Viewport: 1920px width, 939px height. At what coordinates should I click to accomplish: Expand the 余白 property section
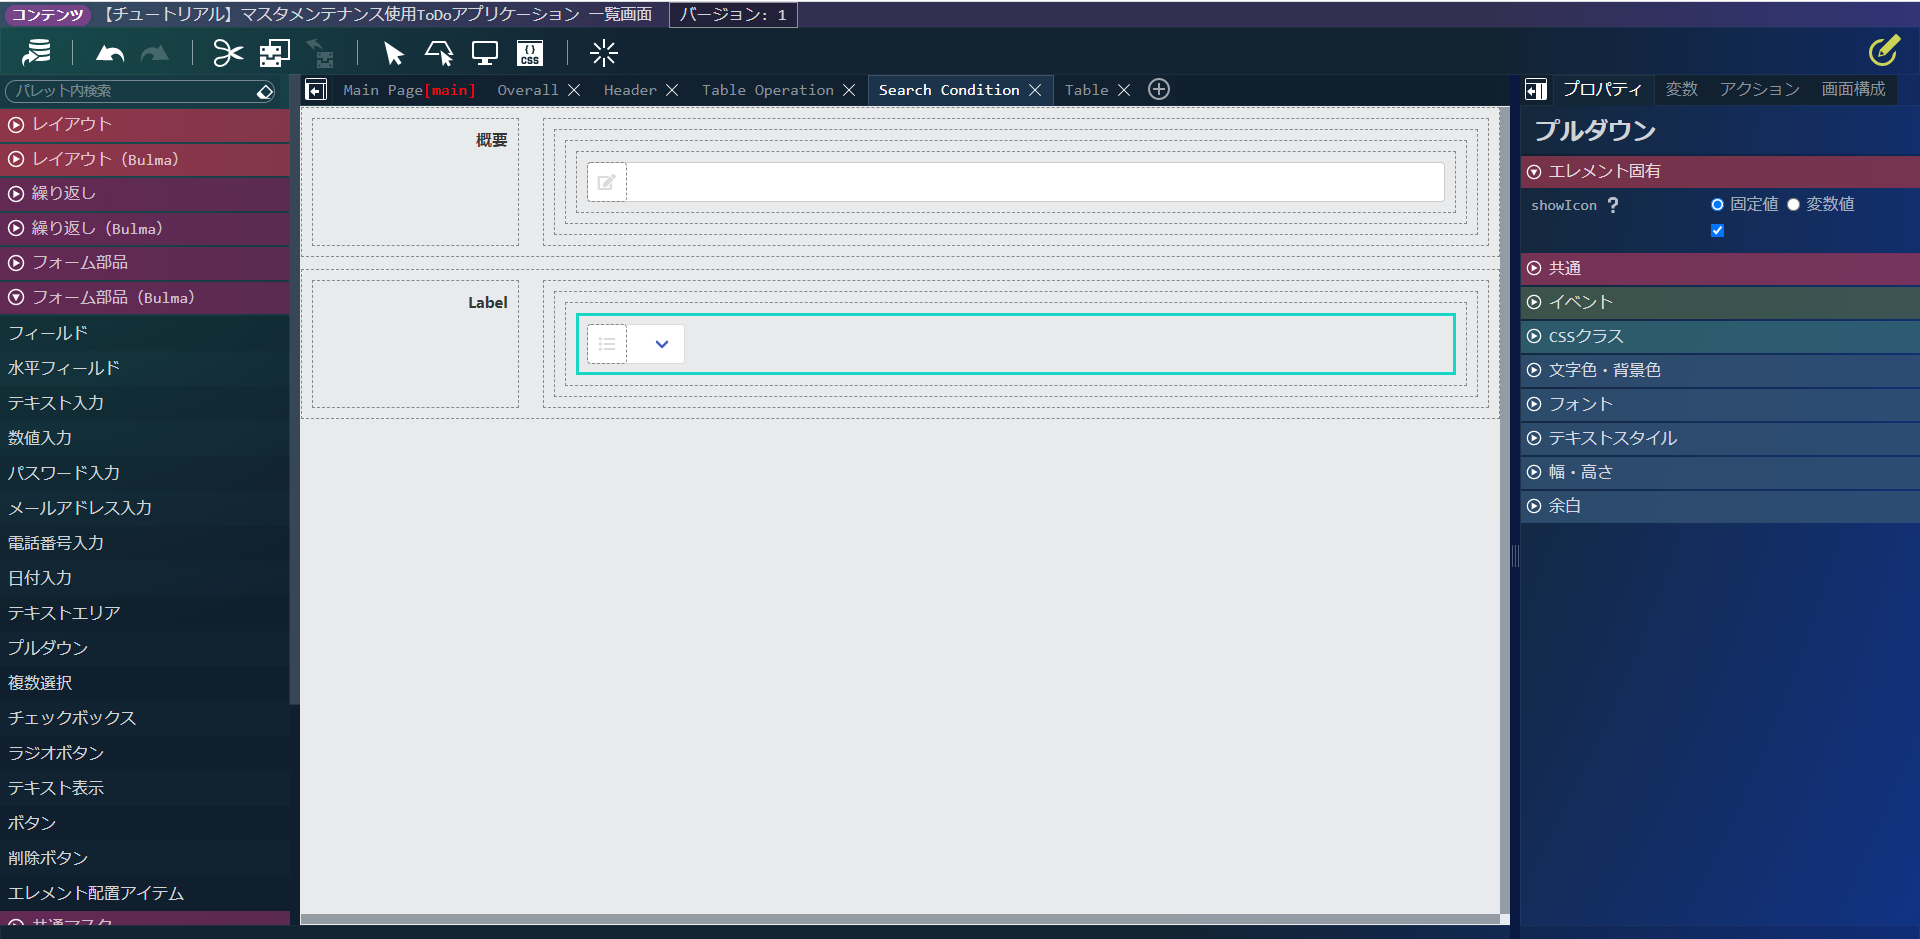click(1720, 506)
